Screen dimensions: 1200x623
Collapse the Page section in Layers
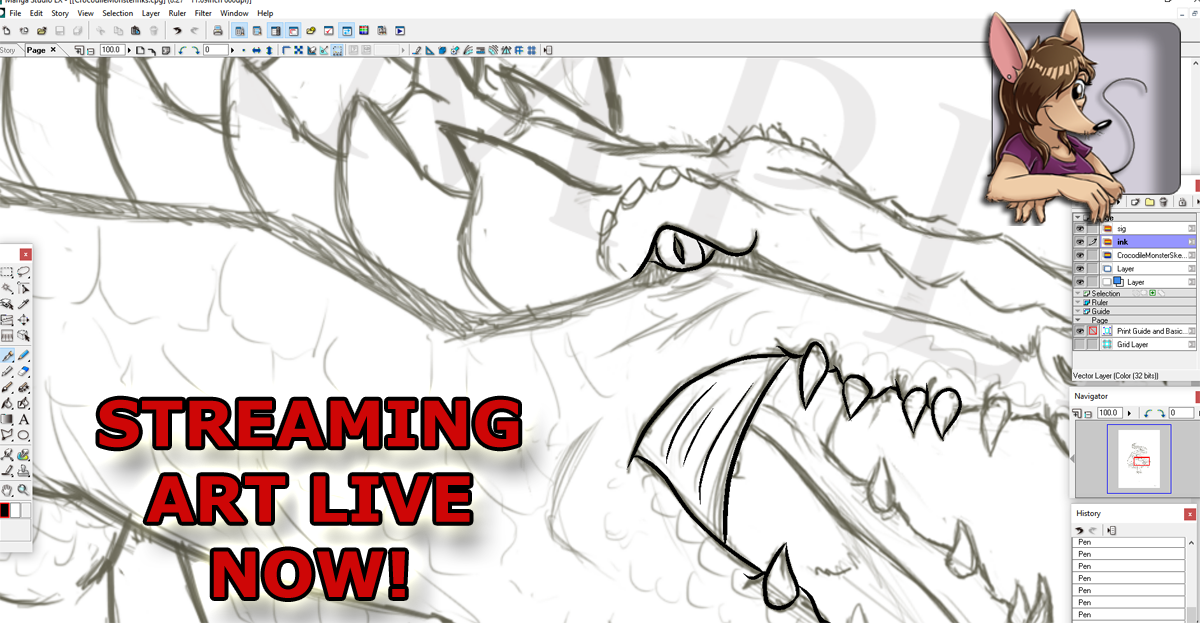click(x=1078, y=320)
